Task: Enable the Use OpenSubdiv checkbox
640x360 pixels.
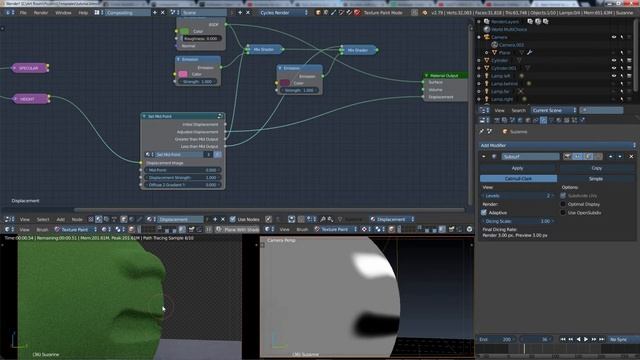Action: (563, 213)
